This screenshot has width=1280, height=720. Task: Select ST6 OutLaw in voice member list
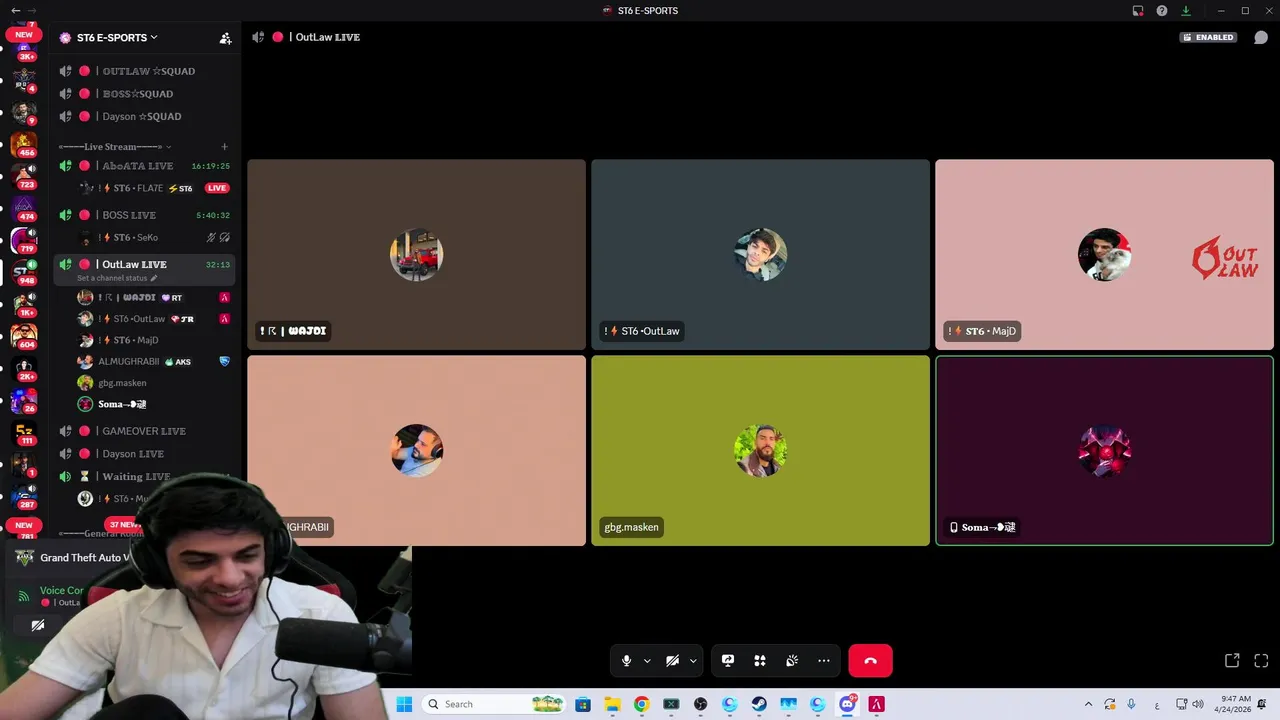pos(155,319)
